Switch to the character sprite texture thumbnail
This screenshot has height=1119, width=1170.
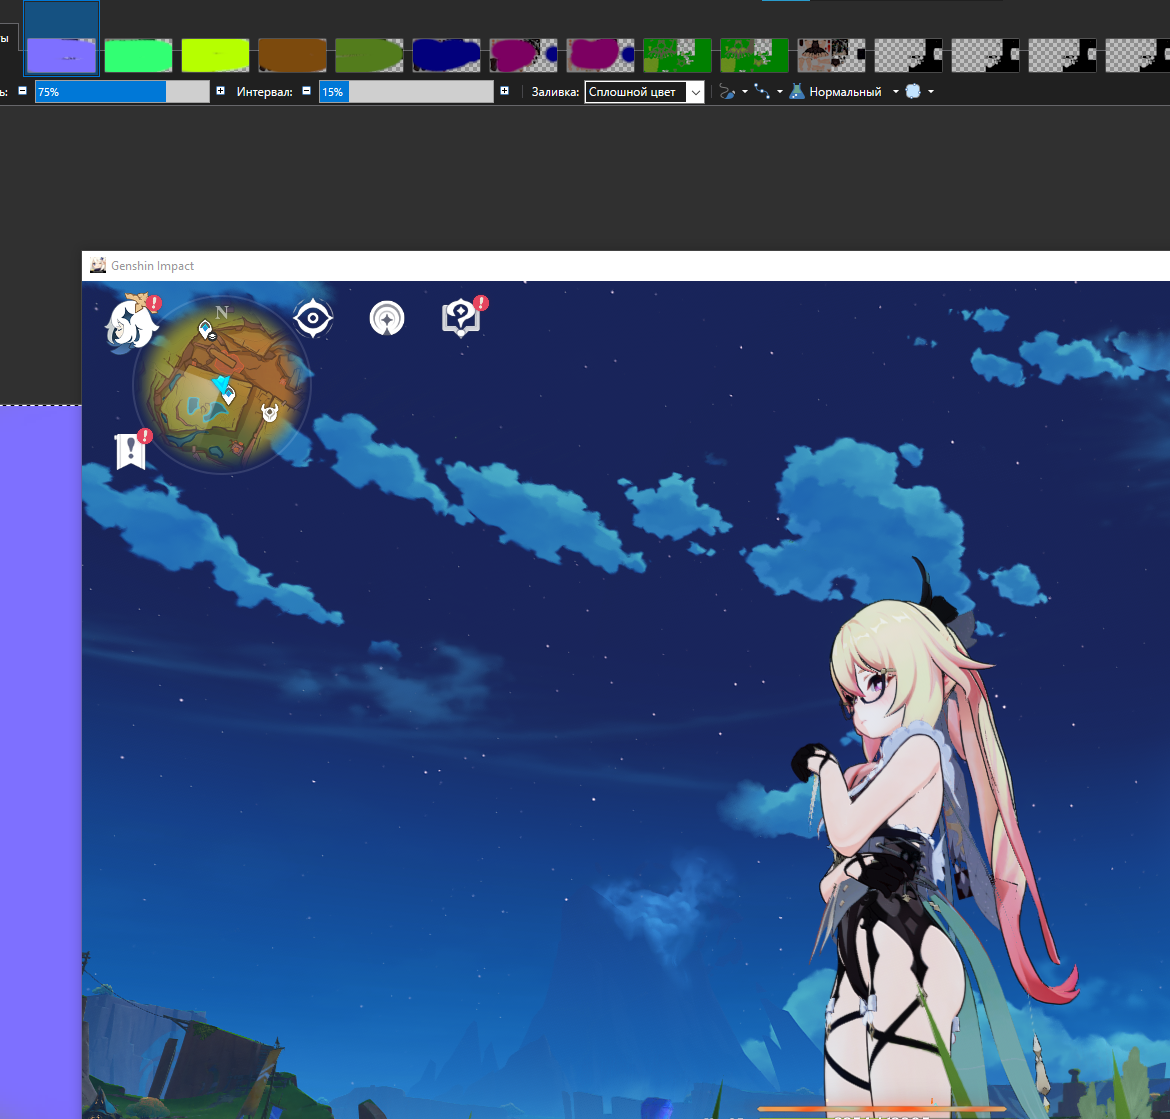pos(831,55)
